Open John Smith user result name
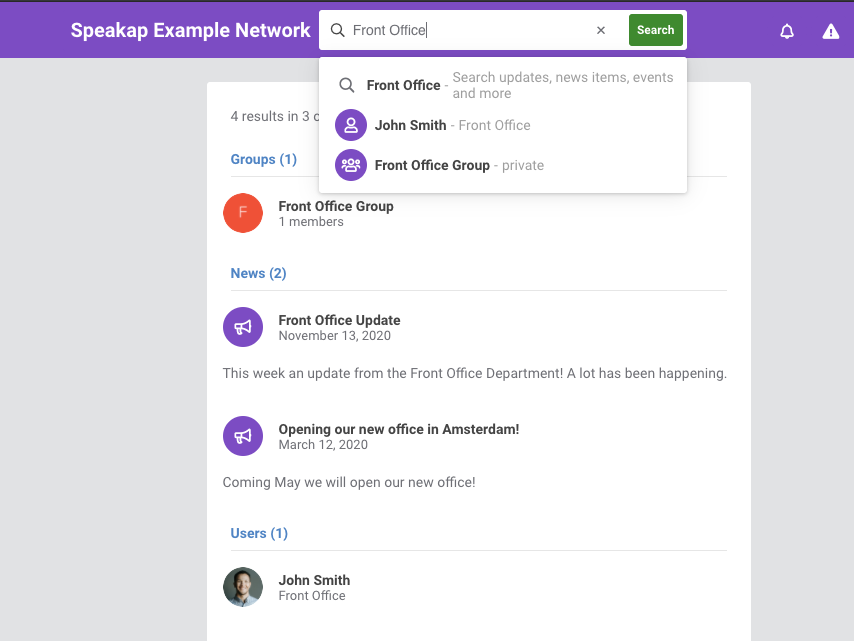 click(x=314, y=580)
